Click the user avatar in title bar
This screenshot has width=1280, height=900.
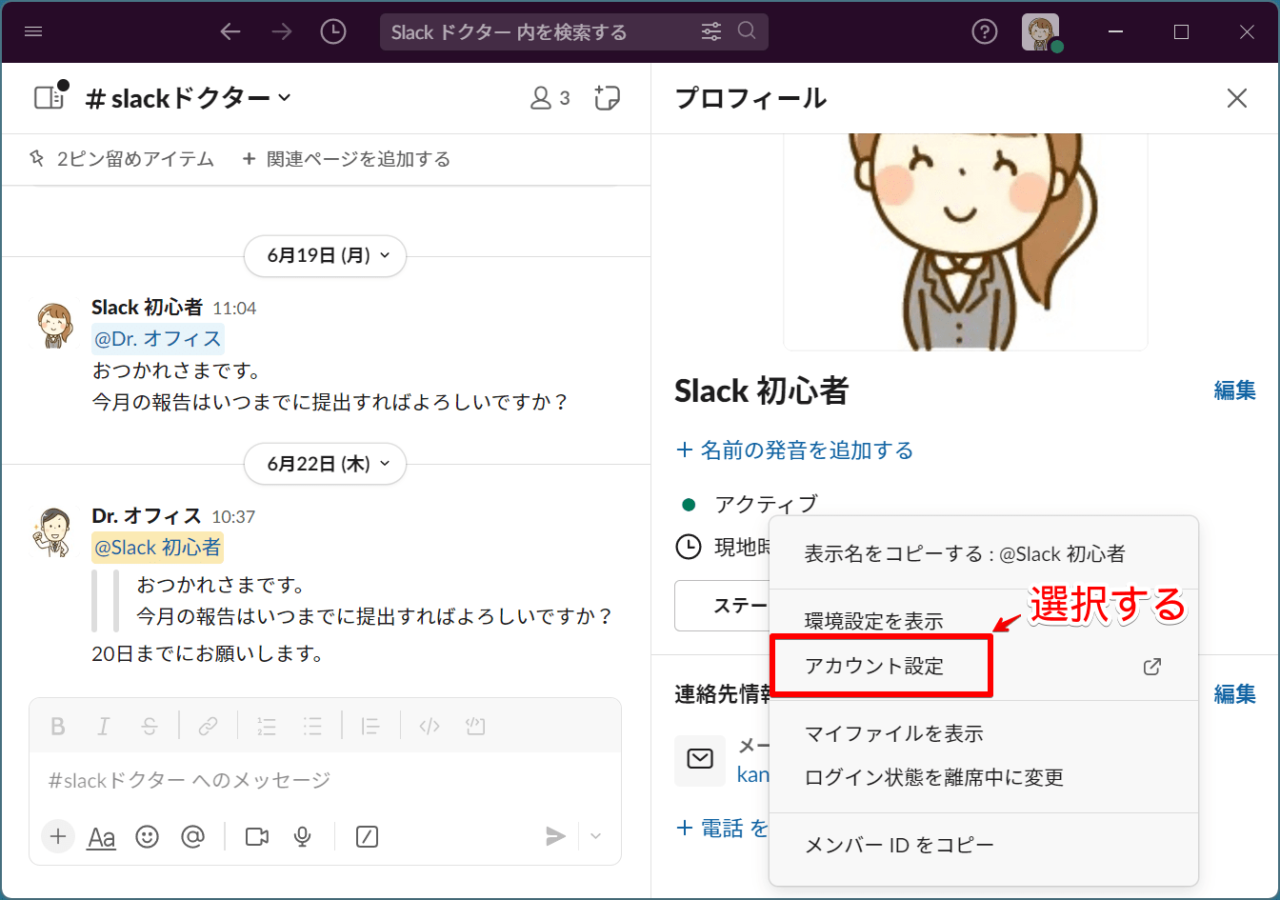(x=1041, y=32)
